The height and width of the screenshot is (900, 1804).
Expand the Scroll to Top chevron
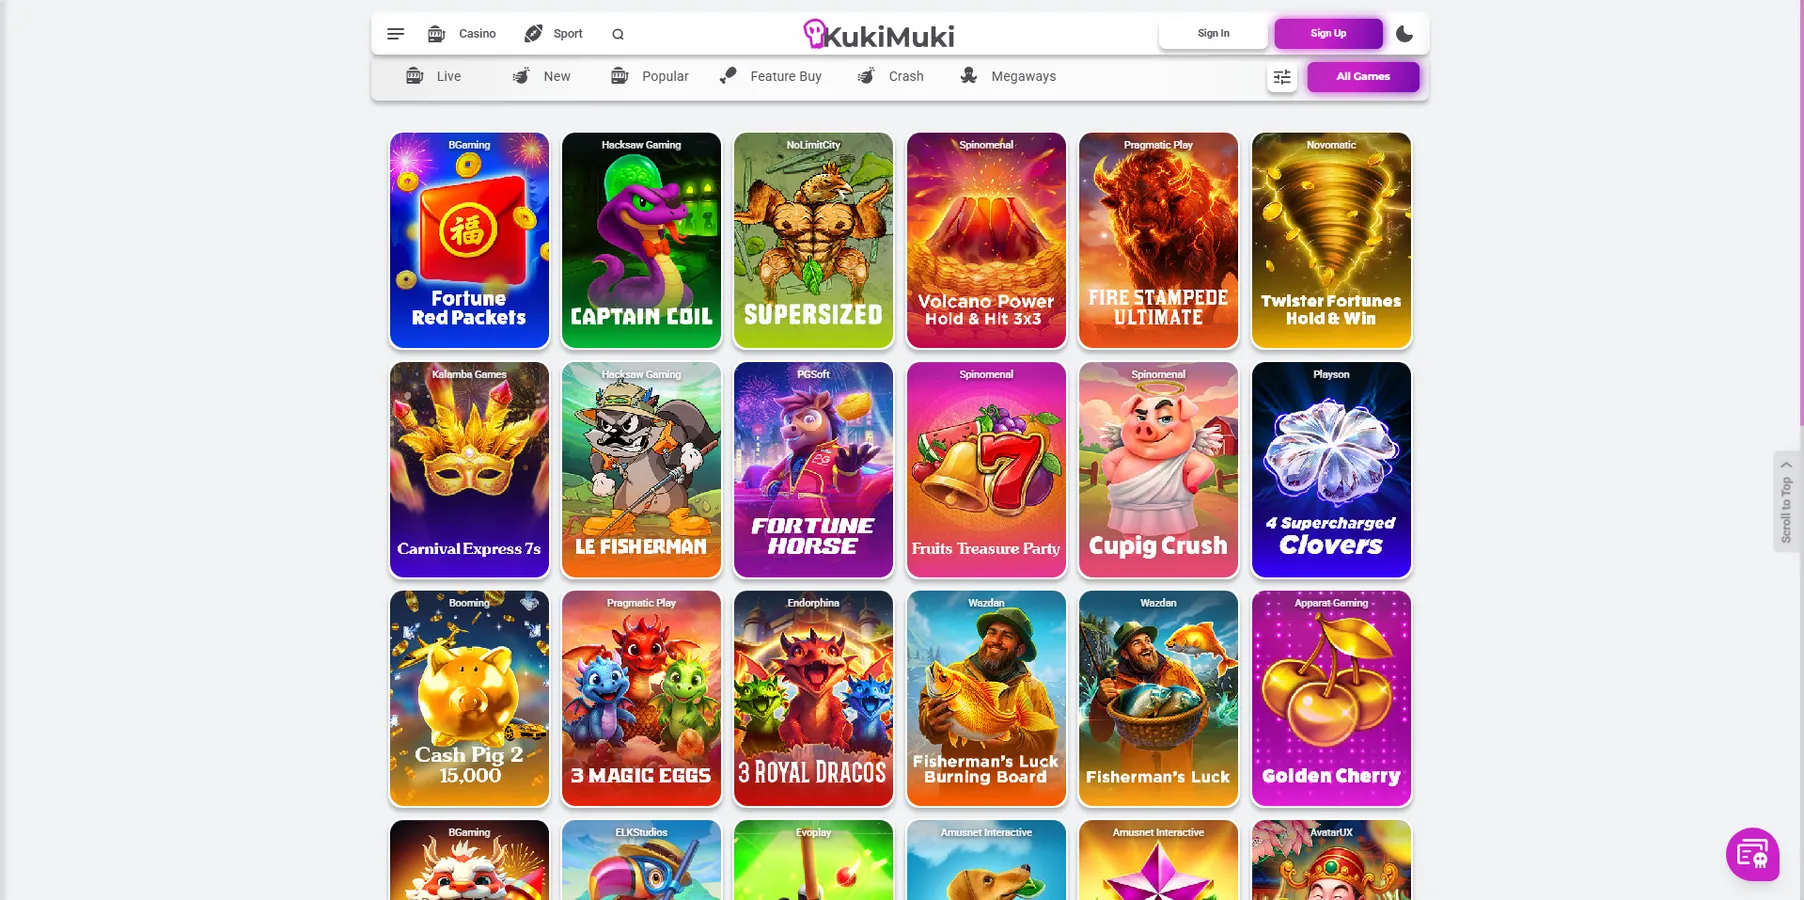1786,465
